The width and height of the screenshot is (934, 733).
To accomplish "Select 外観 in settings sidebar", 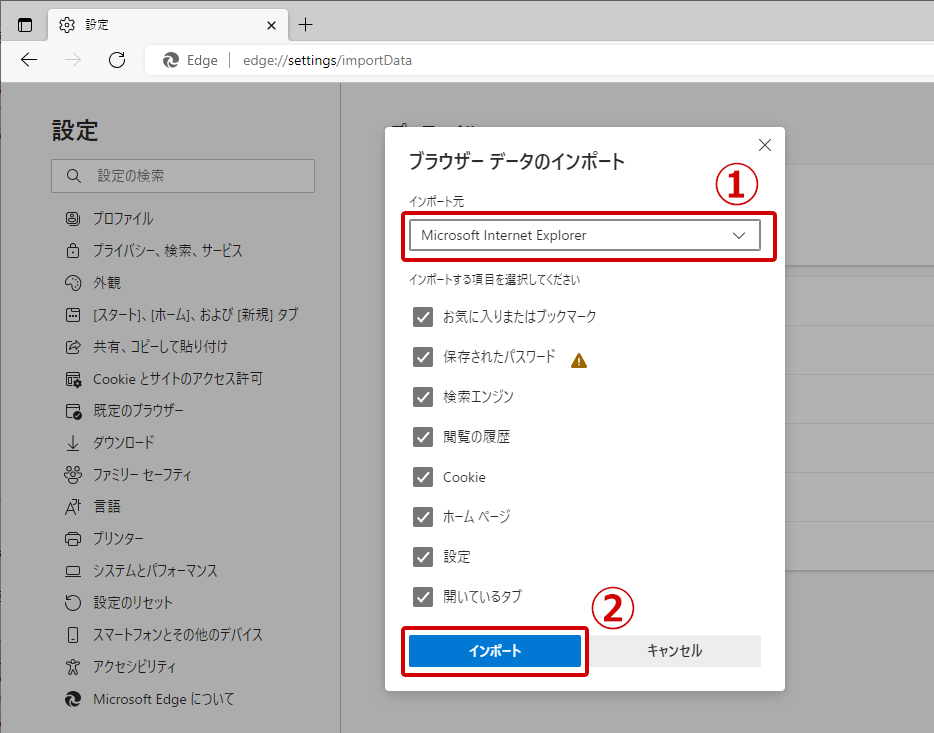I will coord(107,282).
